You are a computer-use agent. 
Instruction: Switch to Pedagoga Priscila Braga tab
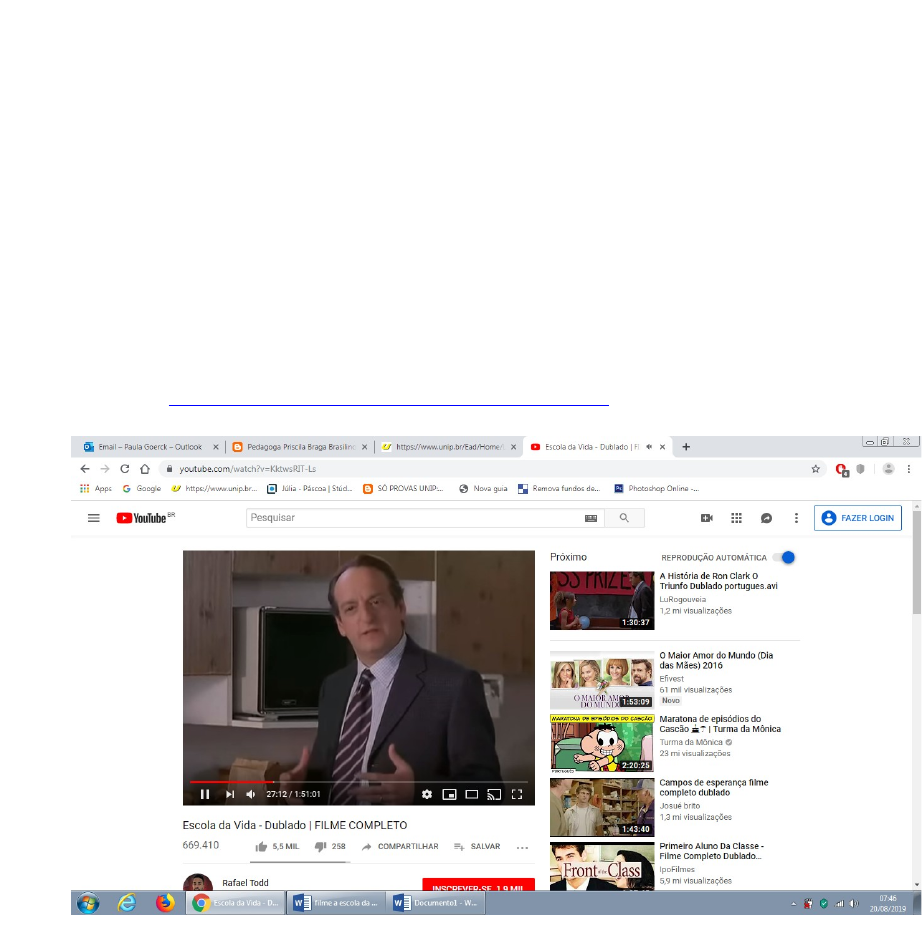click(x=300, y=447)
